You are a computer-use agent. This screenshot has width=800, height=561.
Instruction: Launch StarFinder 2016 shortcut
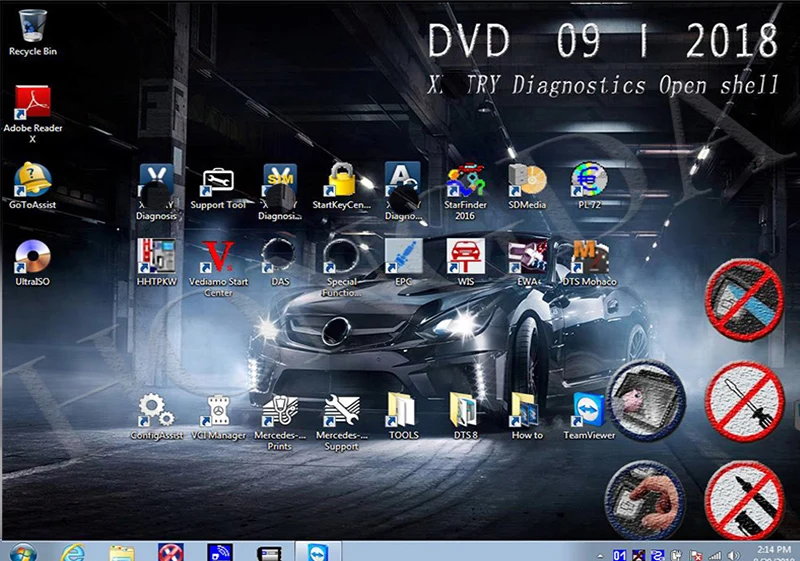coord(465,192)
